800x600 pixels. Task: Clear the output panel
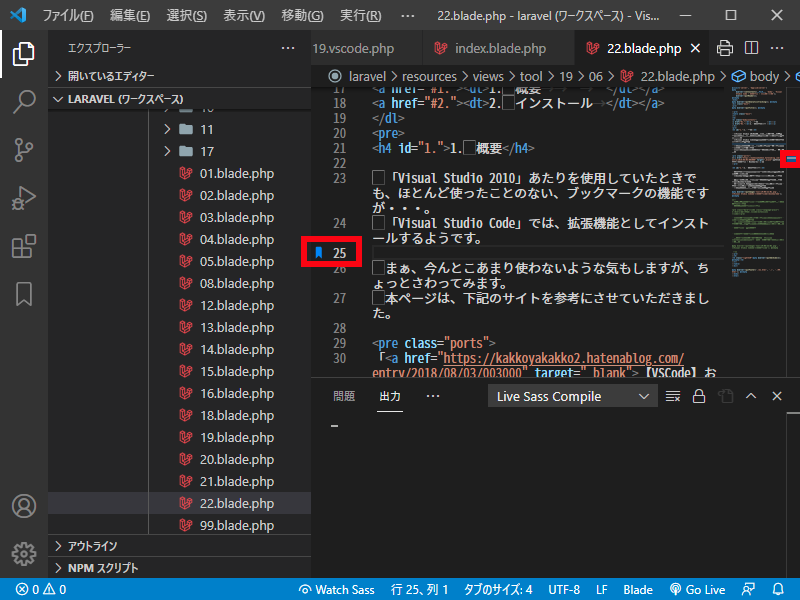pos(673,396)
